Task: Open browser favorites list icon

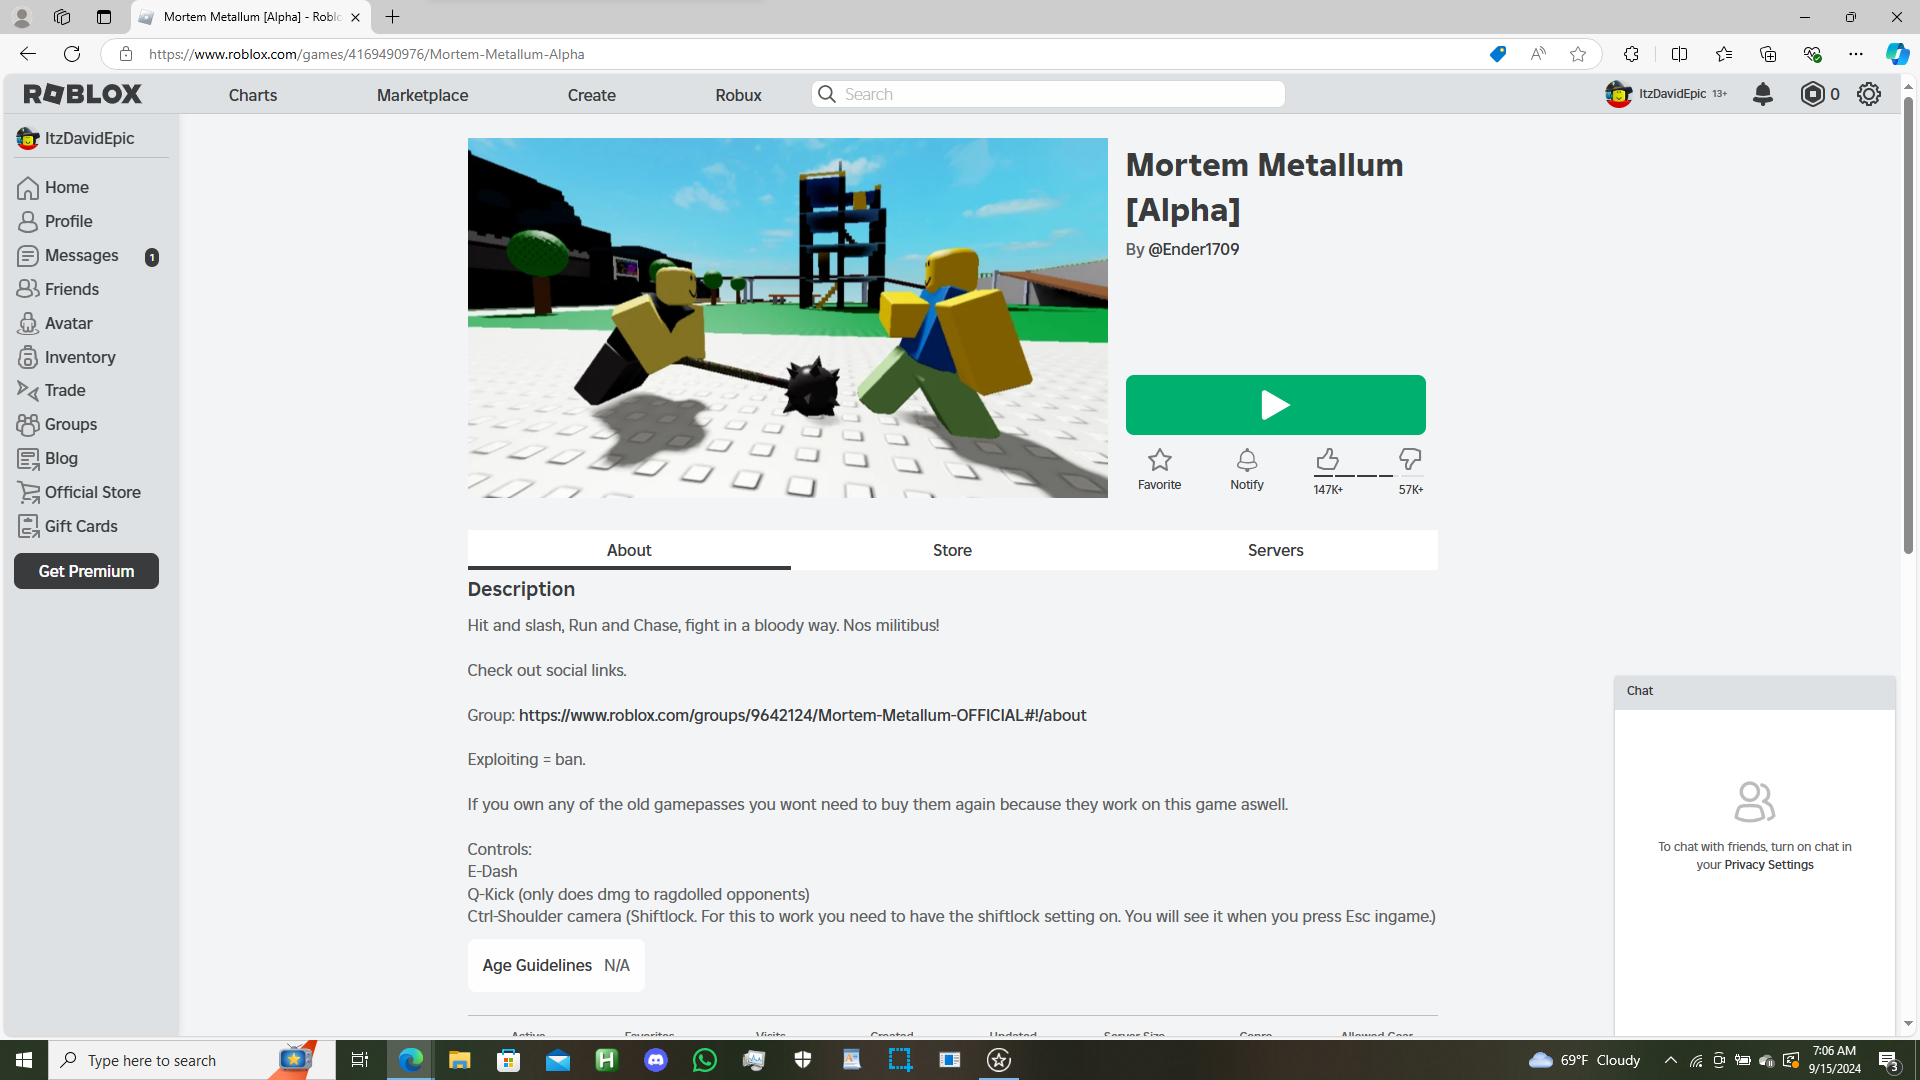Action: pos(1724,54)
